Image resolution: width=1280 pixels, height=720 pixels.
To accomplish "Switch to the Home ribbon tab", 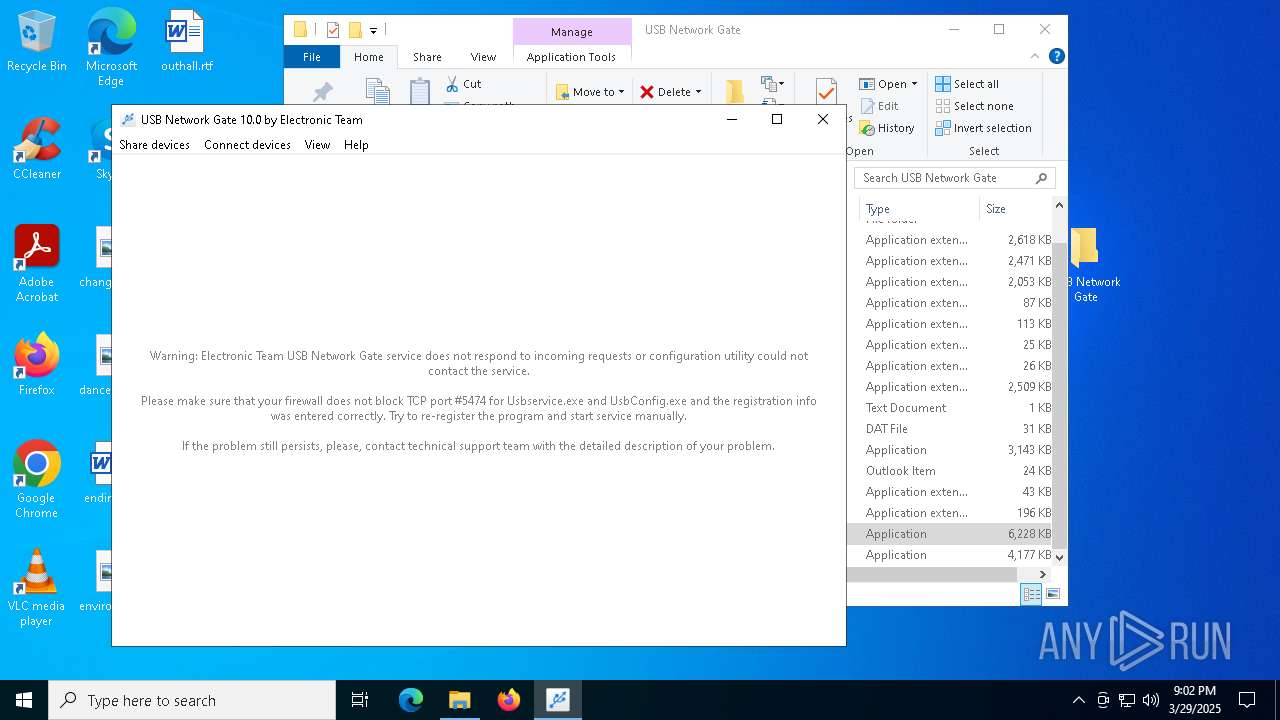I will [368, 57].
